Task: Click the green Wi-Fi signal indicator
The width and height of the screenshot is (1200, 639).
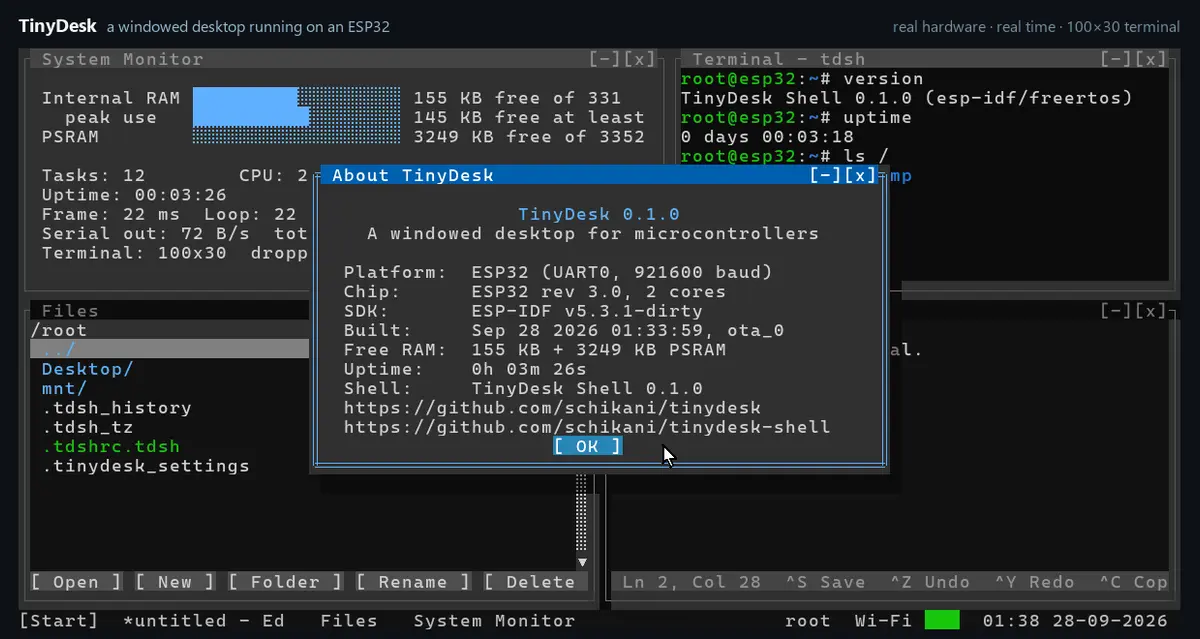Action: [942, 621]
